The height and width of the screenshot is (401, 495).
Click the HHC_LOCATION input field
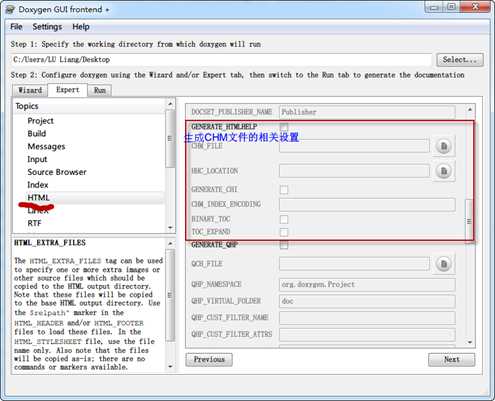click(354, 171)
